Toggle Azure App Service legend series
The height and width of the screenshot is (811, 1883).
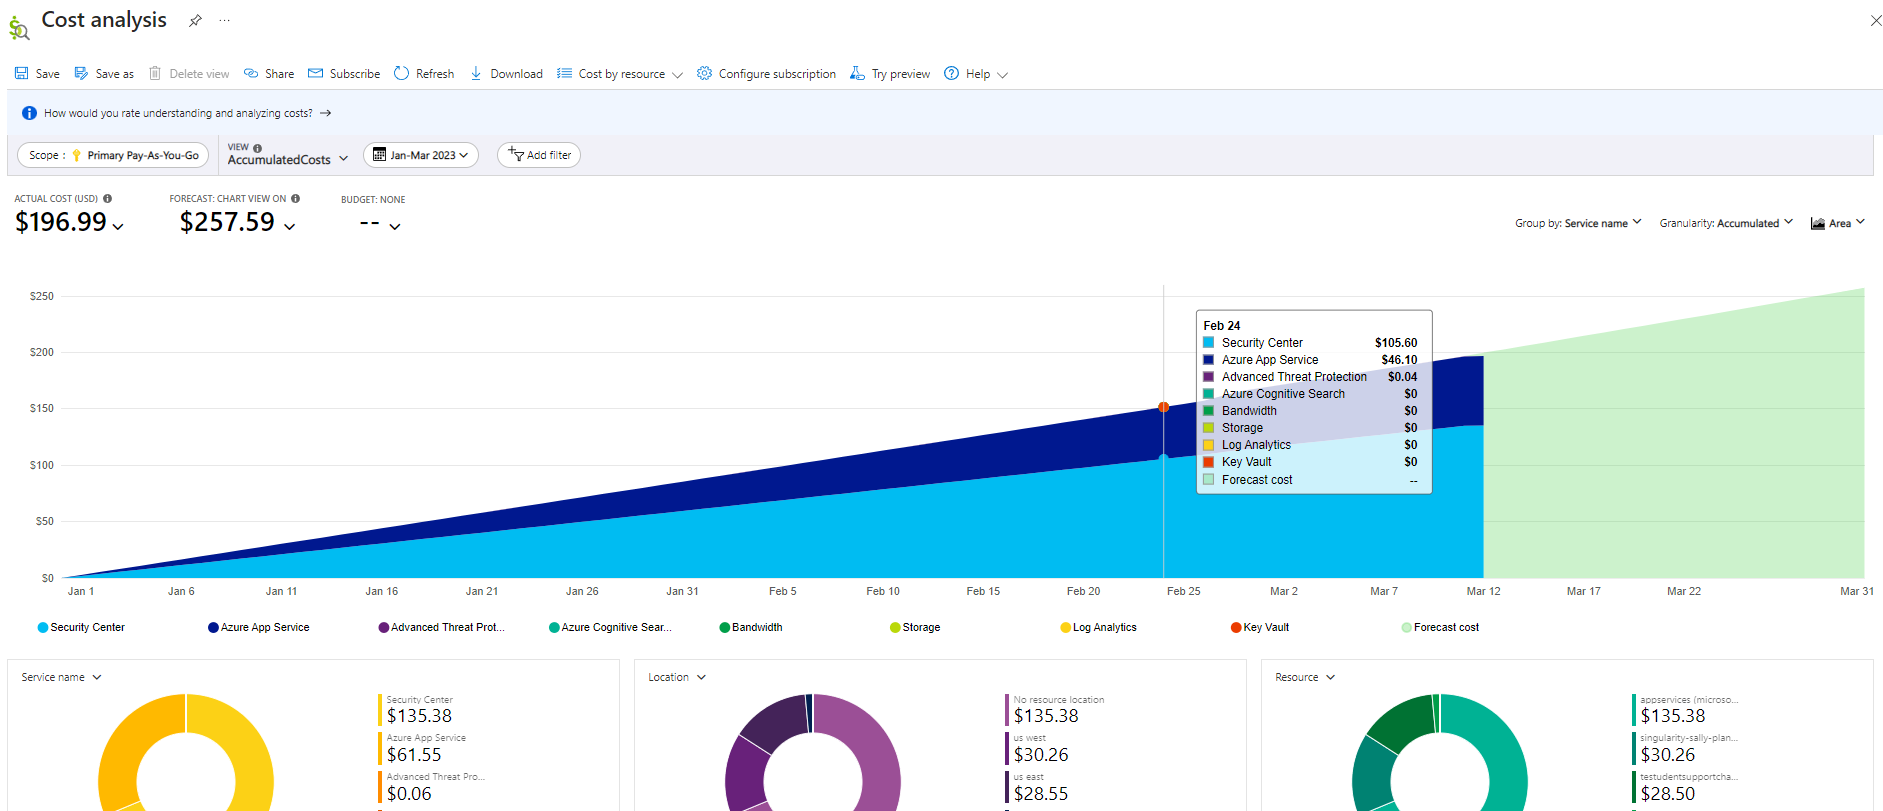(x=259, y=628)
